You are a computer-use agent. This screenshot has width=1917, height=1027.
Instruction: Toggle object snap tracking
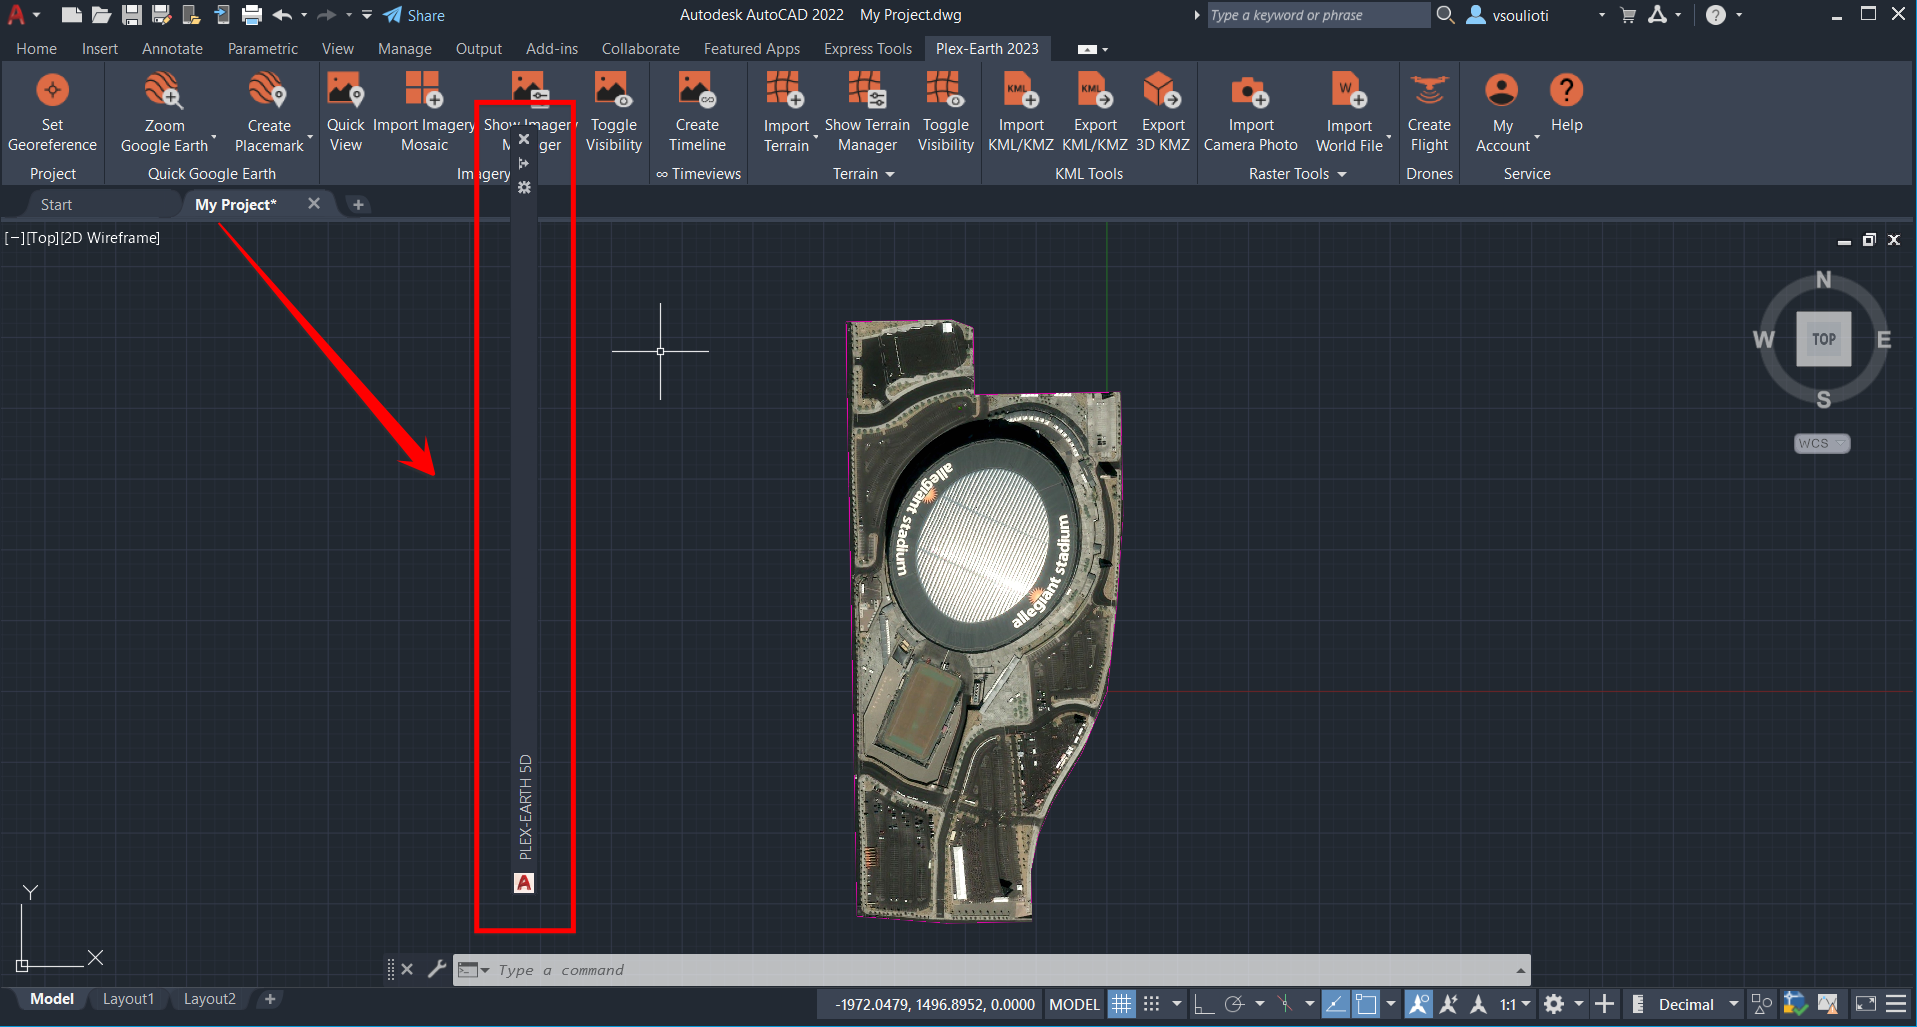[x=1336, y=1004]
